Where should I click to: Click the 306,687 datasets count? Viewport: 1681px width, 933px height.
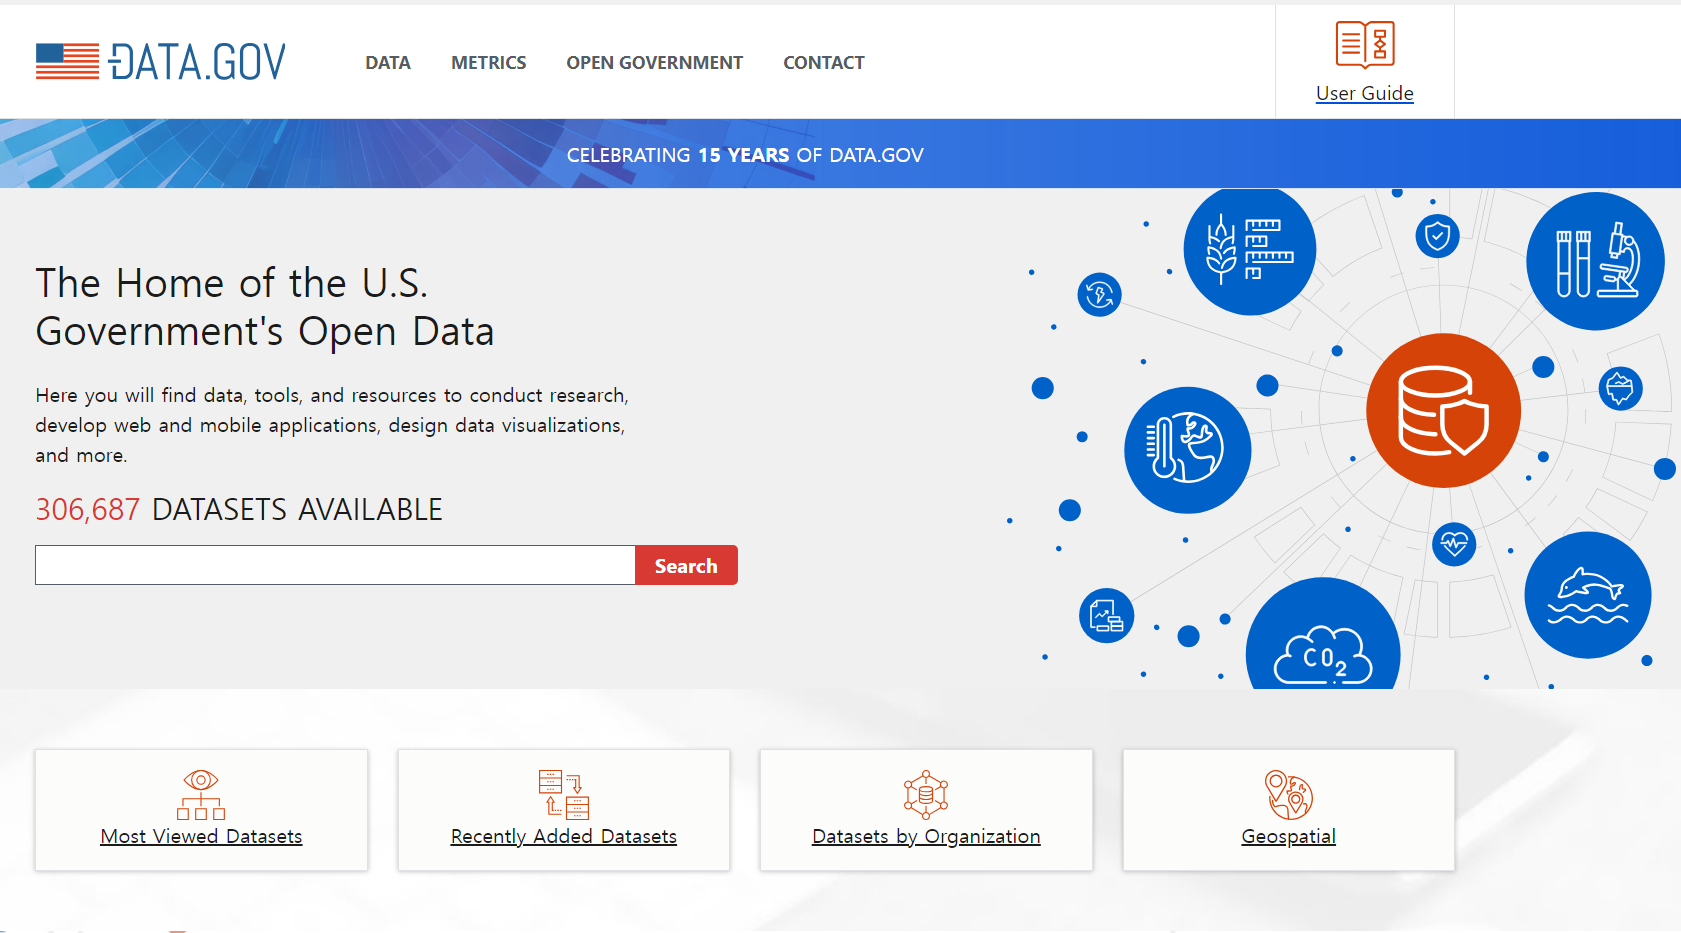tap(88, 510)
